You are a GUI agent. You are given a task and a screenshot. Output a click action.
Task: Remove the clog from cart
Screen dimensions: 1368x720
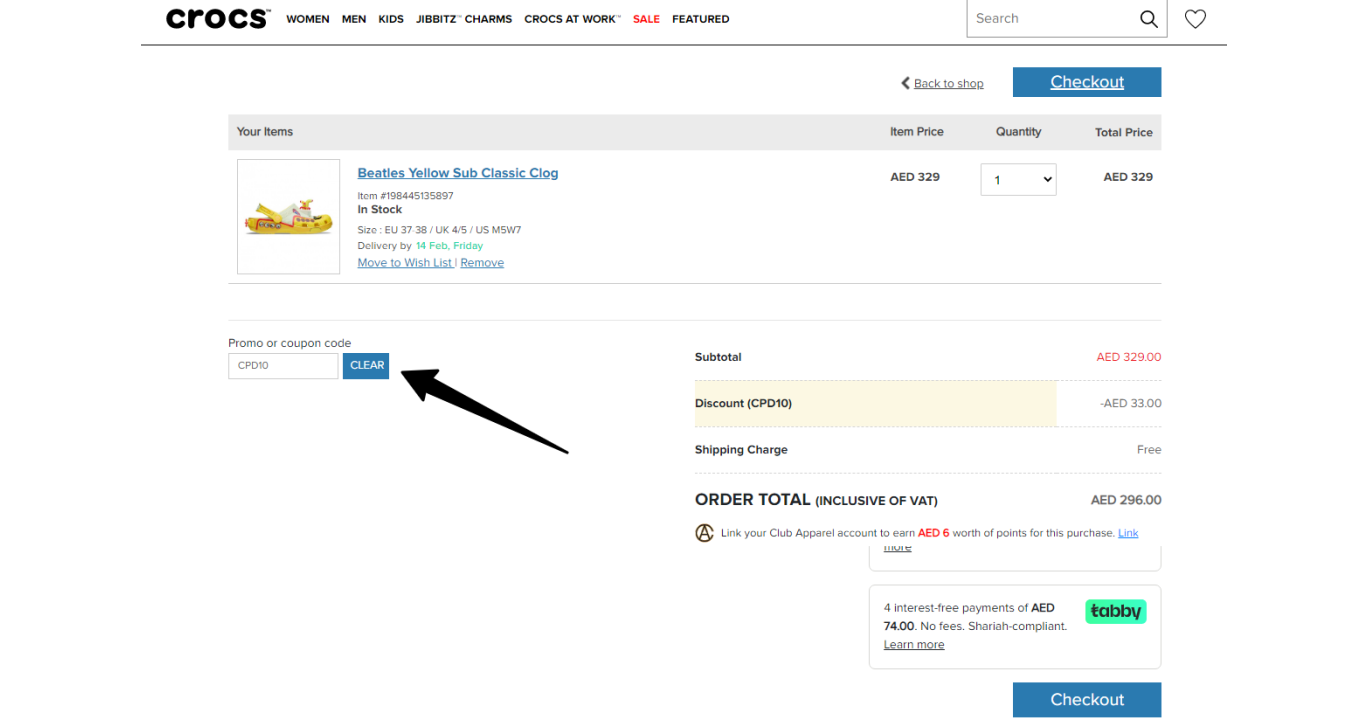pos(482,263)
